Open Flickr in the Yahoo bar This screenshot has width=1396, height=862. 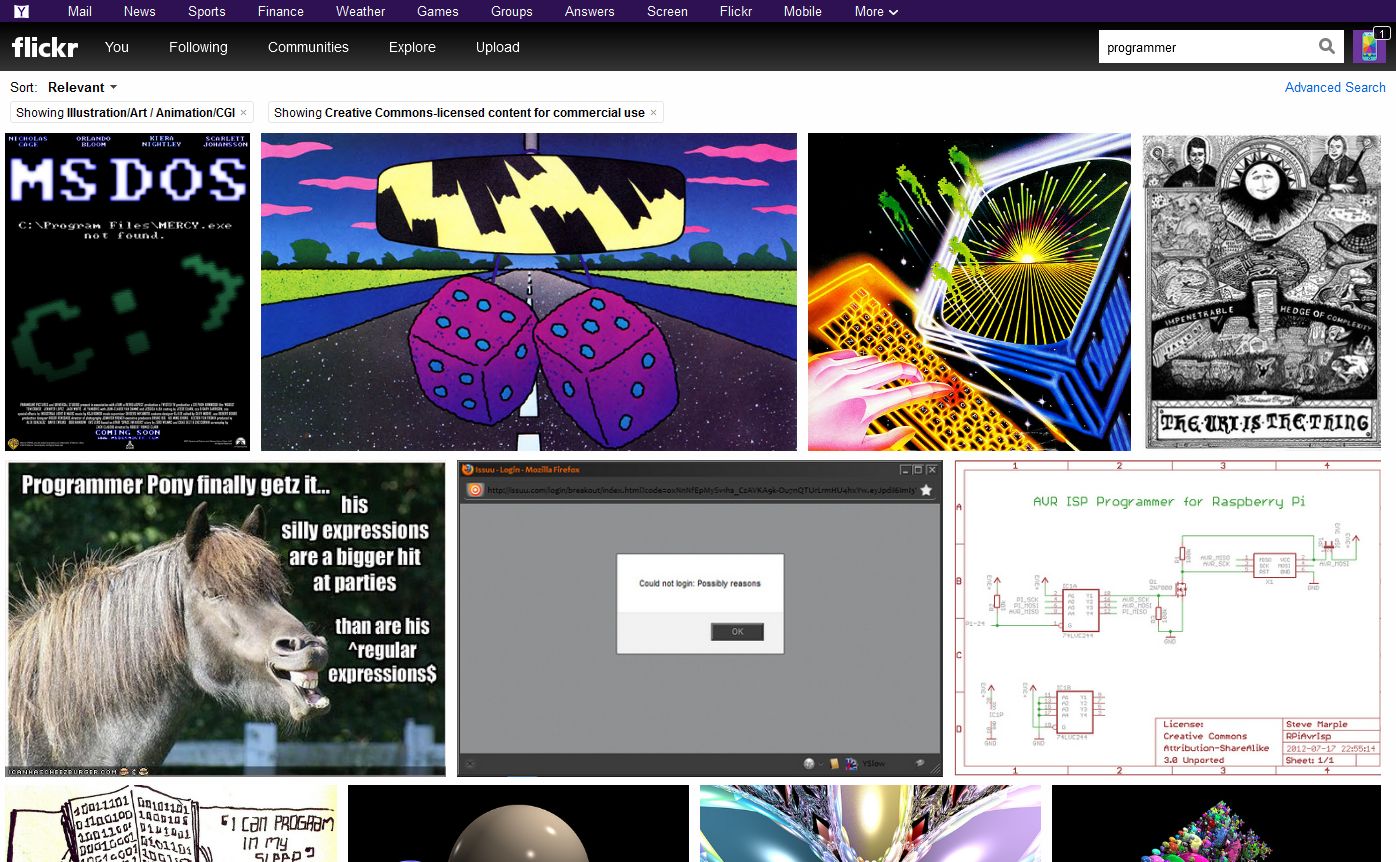[x=736, y=12]
